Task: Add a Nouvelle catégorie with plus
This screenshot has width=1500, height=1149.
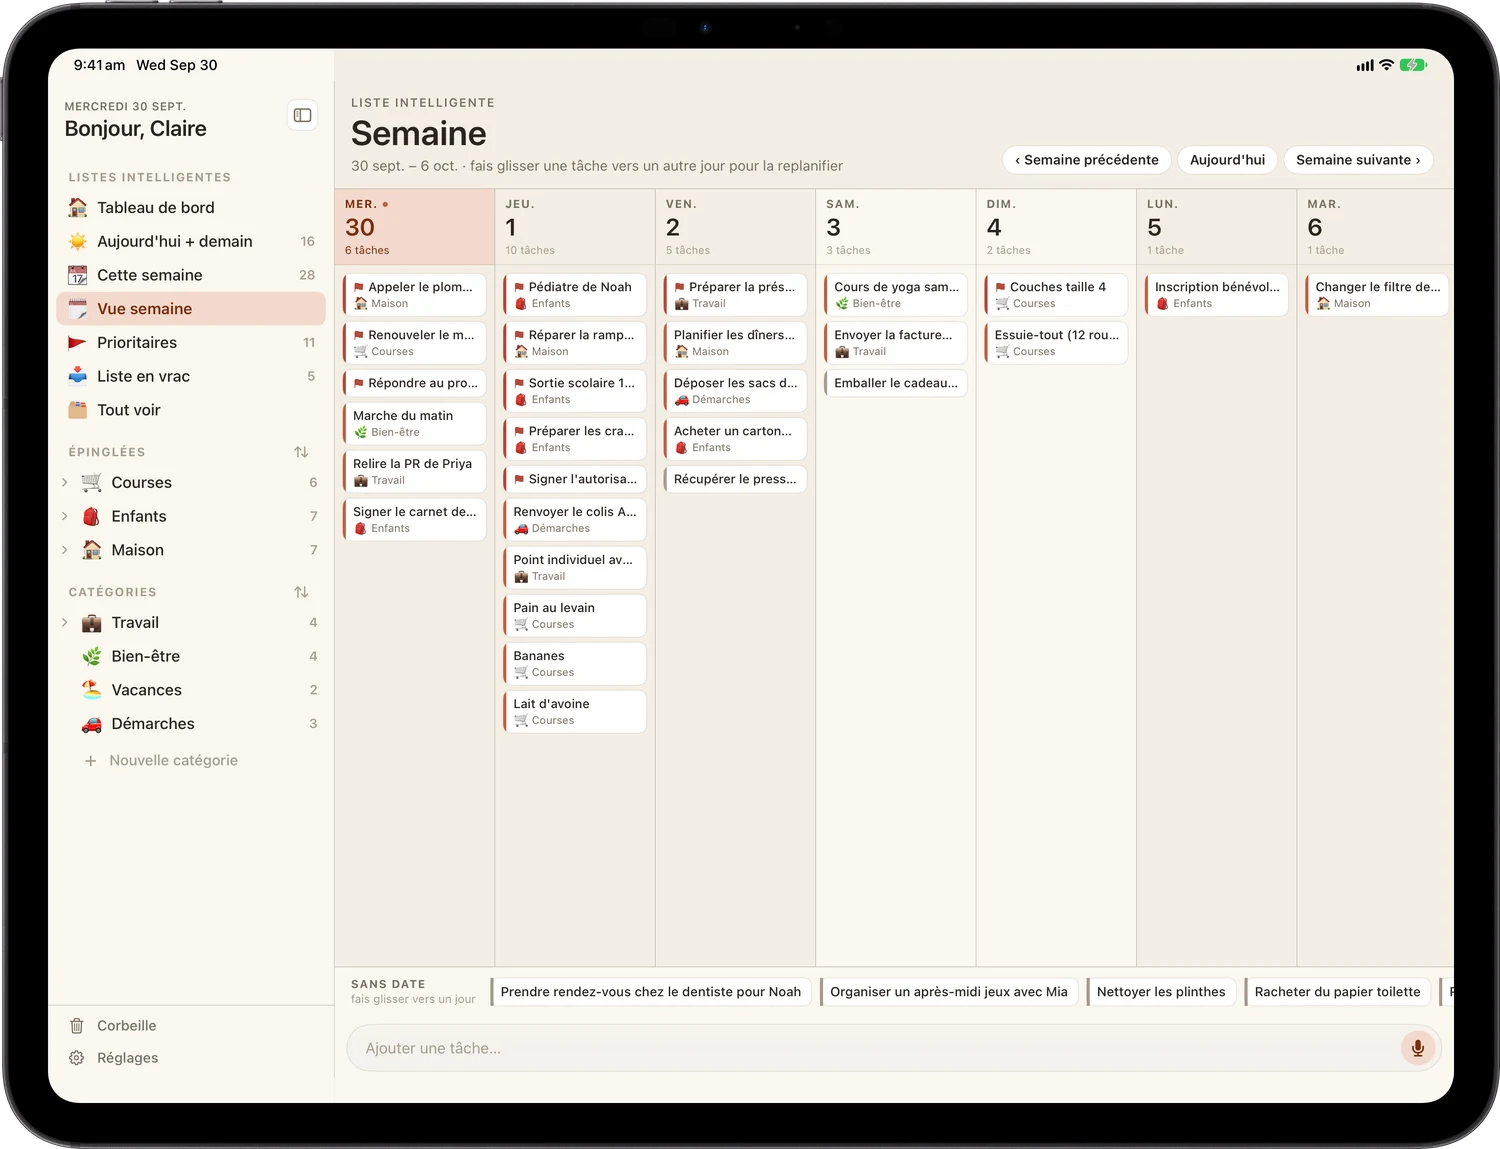Action: [163, 761]
